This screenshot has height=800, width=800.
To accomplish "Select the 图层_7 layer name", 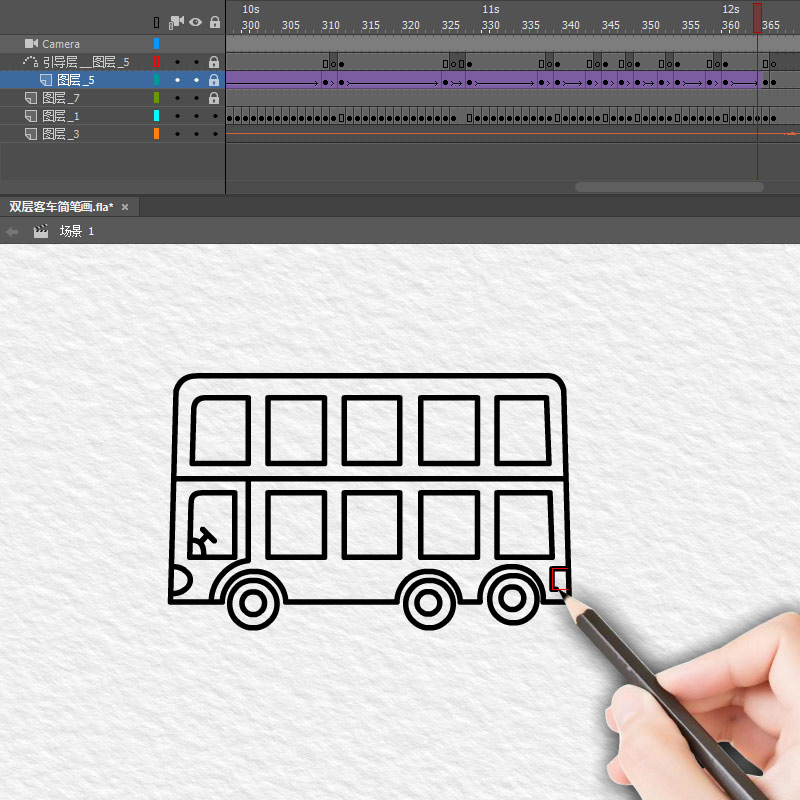I will 61,98.
